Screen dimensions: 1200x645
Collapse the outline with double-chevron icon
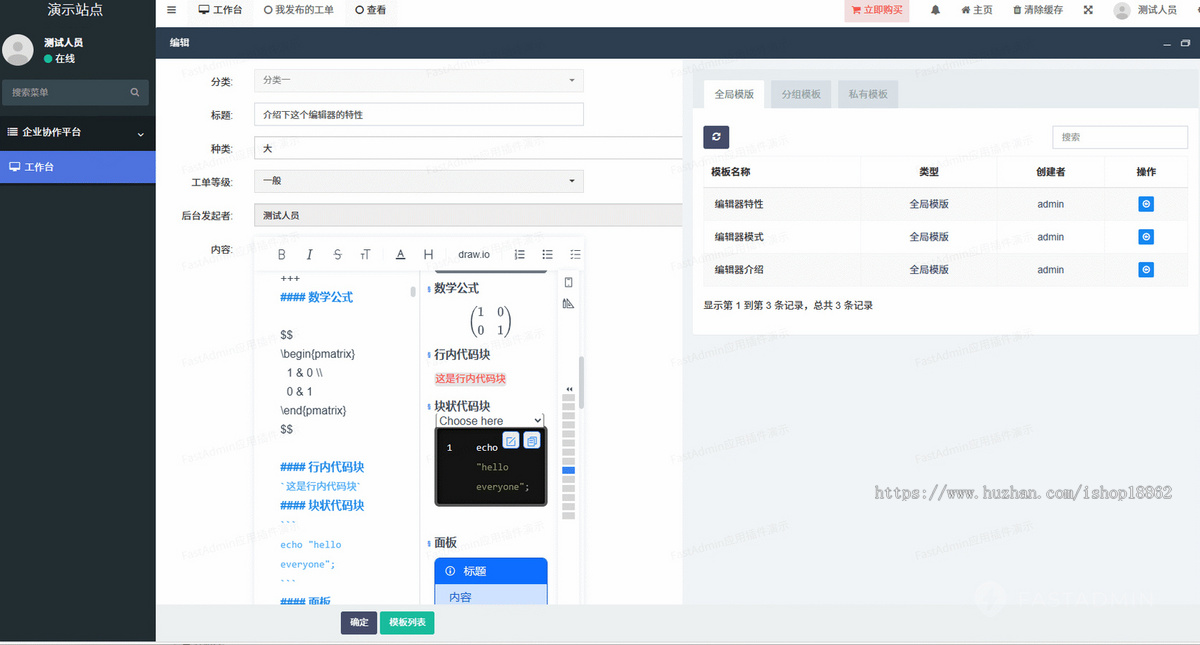(x=569, y=389)
